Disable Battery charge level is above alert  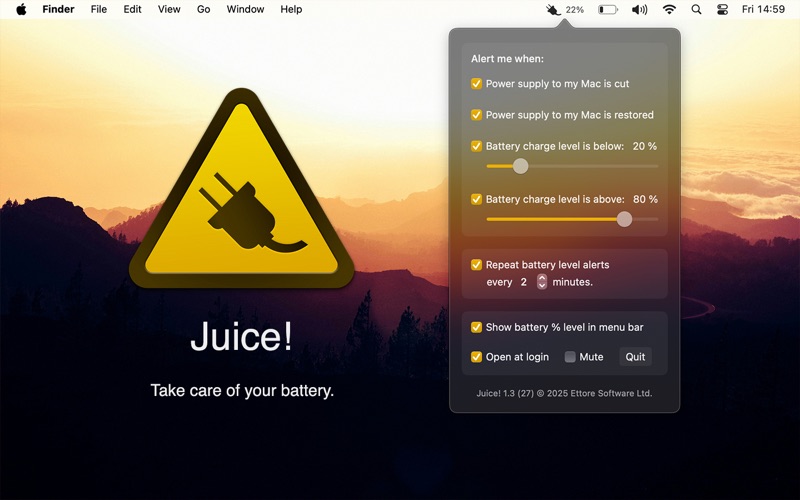pyautogui.click(x=476, y=199)
